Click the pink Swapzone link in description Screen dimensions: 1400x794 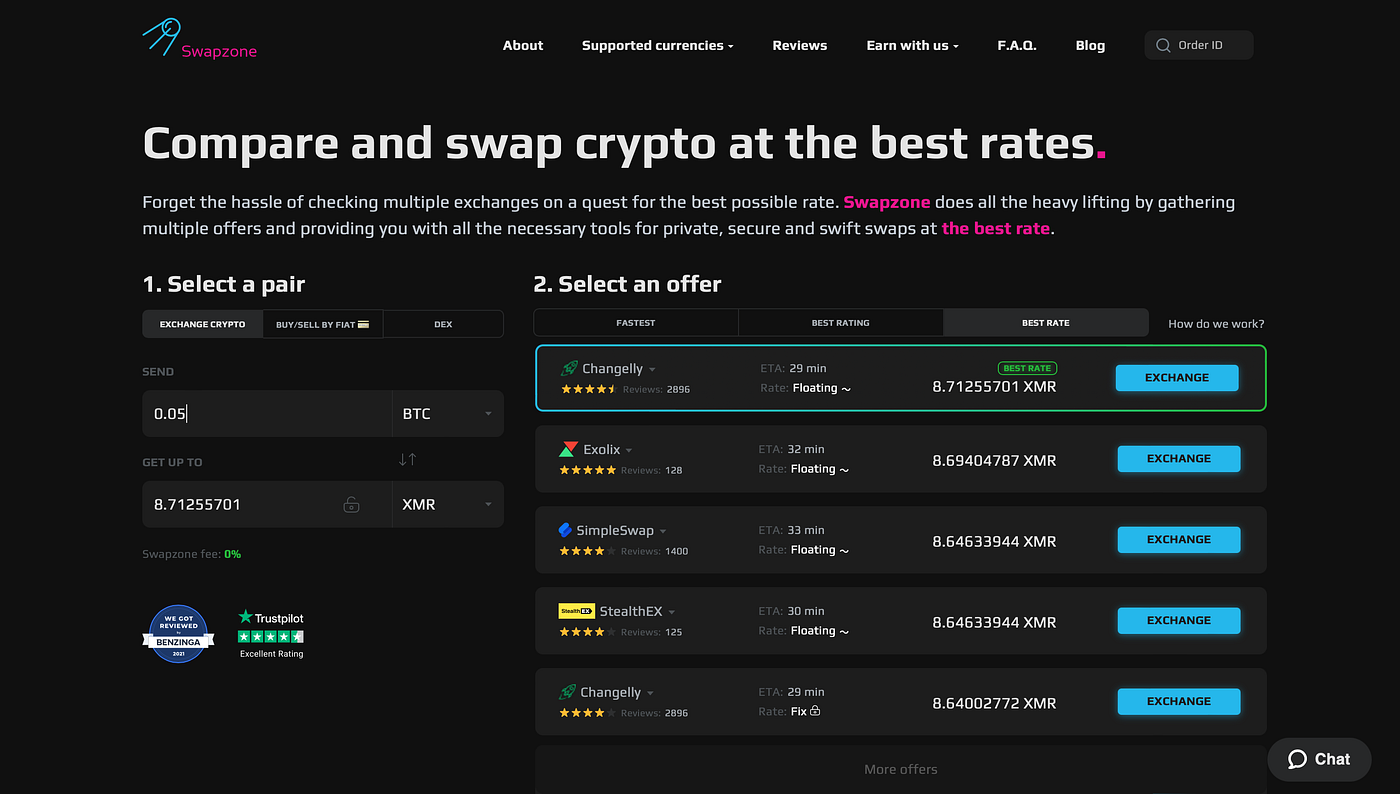887,202
